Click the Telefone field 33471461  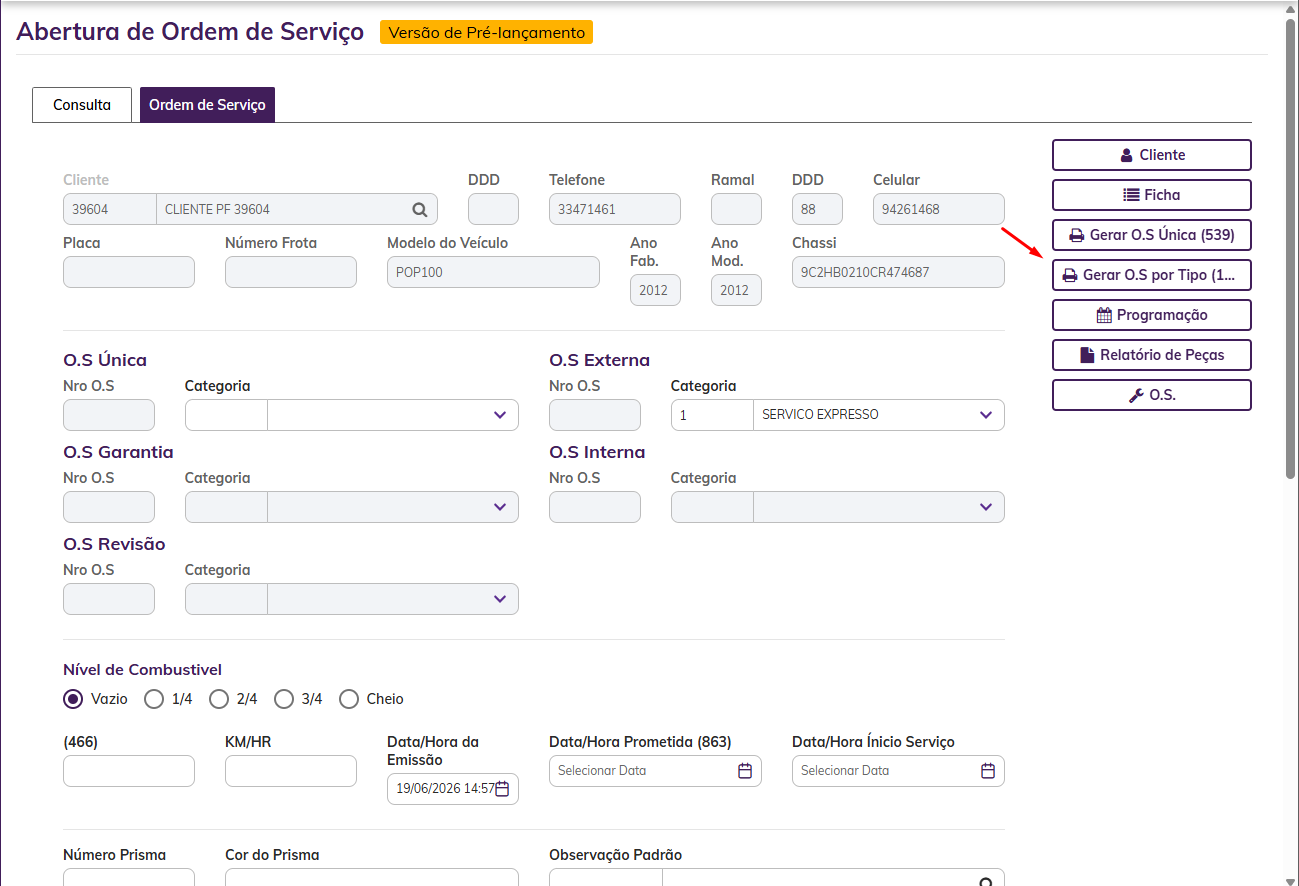(x=615, y=209)
